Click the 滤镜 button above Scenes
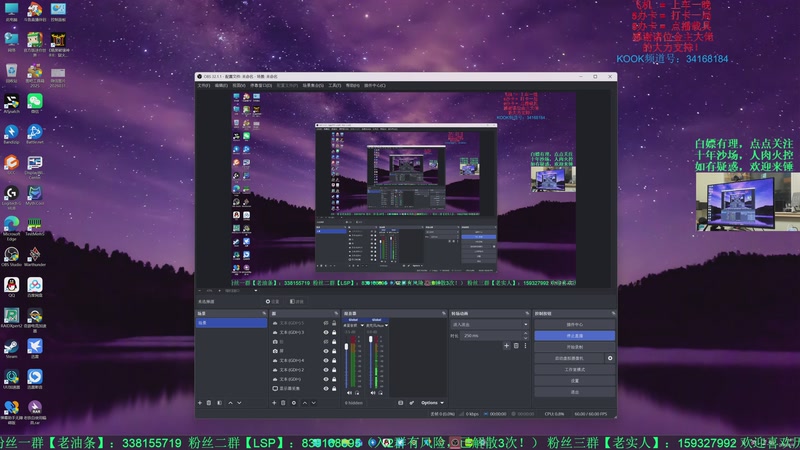The image size is (800, 450). click(x=296, y=302)
